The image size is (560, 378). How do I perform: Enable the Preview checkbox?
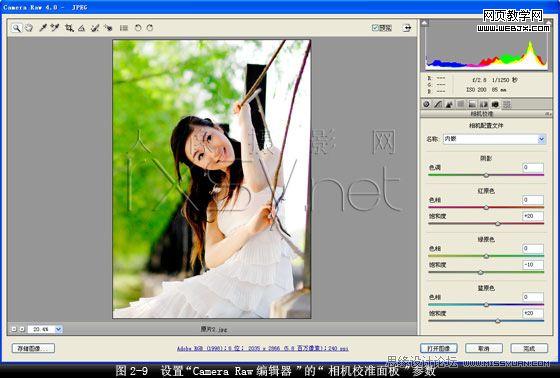tap(375, 28)
